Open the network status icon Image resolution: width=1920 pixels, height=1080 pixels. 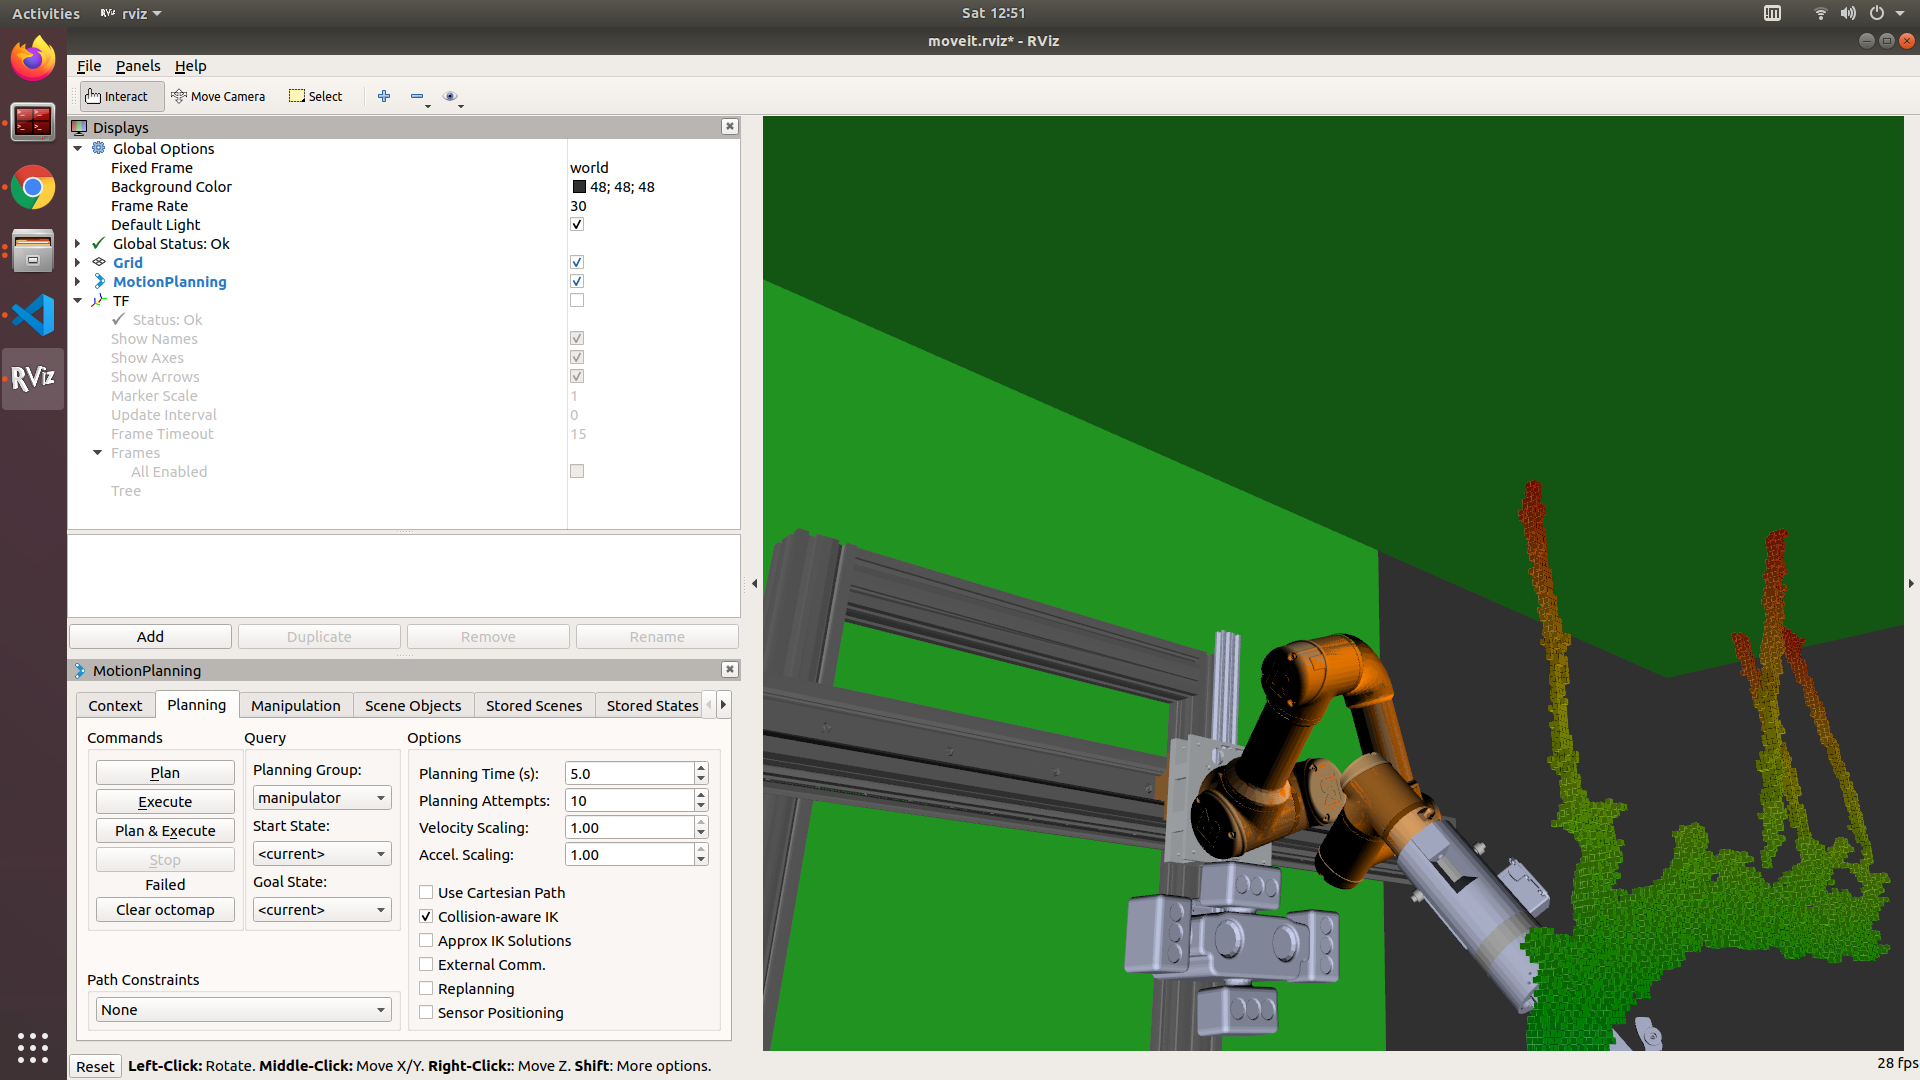pyautogui.click(x=1820, y=13)
